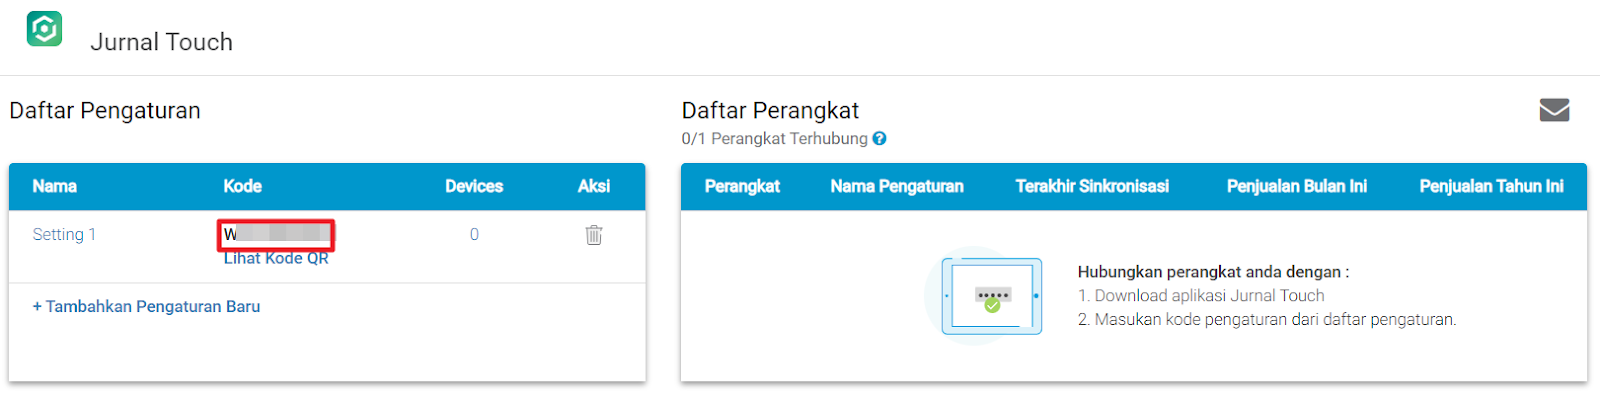
Task: Click the Penjualan Tahun Ini column header
Action: pyautogui.click(x=1491, y=187)
